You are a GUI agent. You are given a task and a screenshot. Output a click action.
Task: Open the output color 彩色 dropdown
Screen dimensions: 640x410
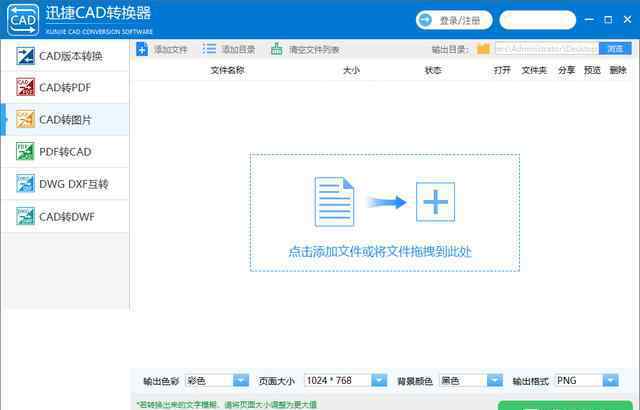pos(240,380)
